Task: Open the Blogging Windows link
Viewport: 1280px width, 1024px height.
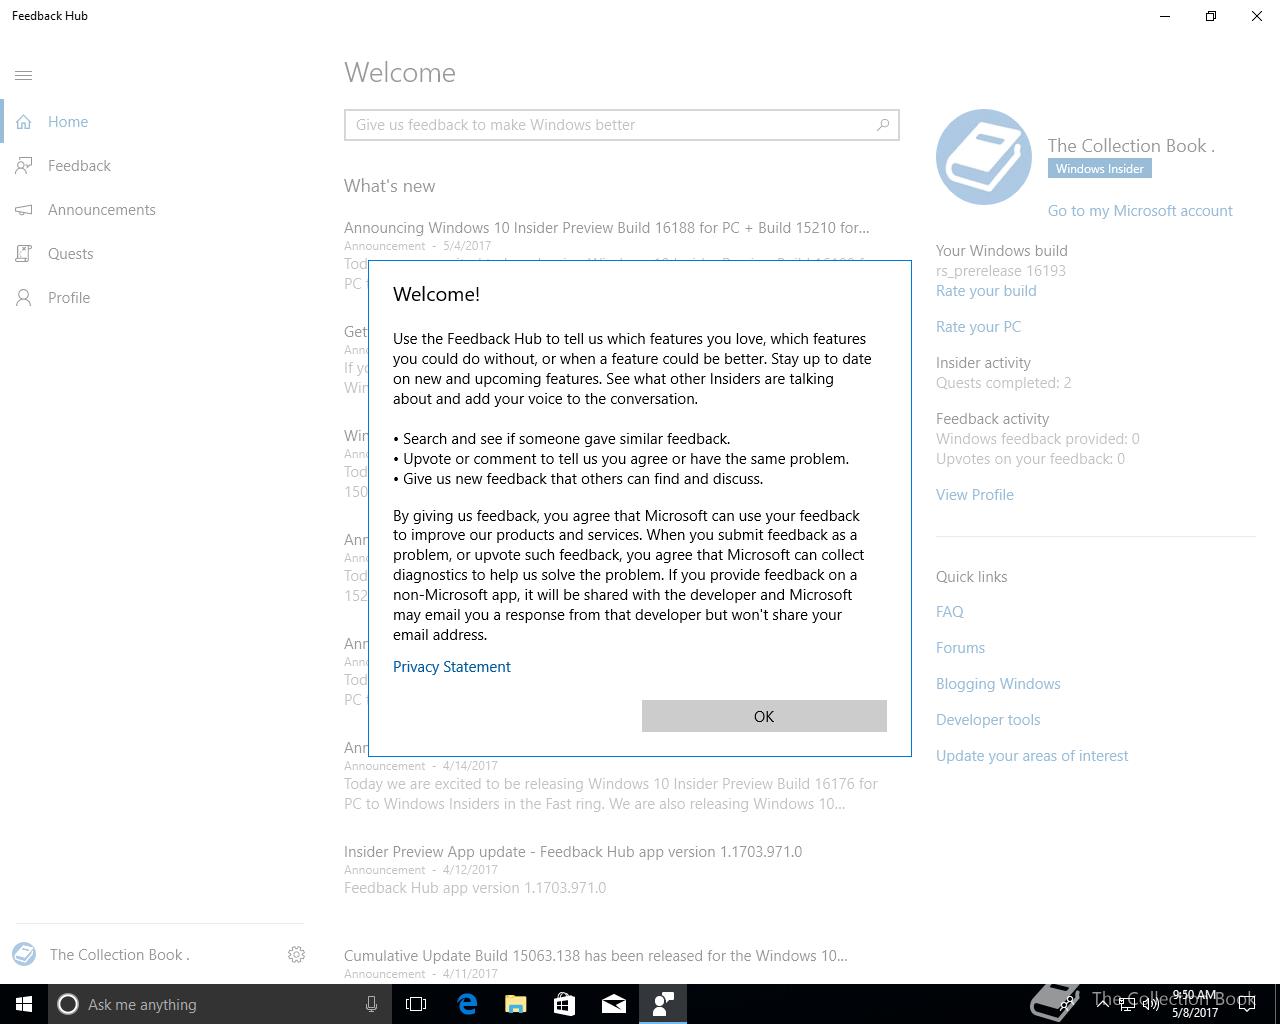Action: pos(998,684)
